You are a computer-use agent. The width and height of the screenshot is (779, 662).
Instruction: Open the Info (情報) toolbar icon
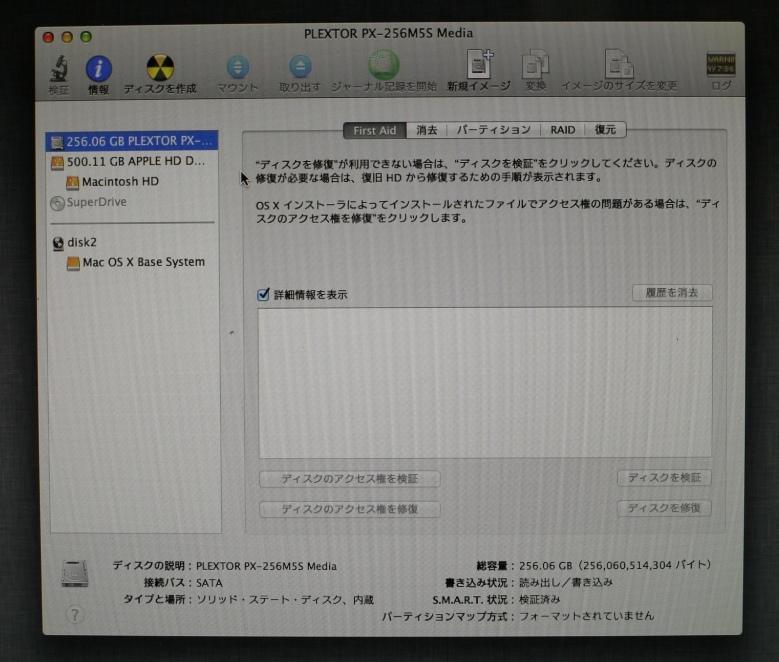[98, 68]
